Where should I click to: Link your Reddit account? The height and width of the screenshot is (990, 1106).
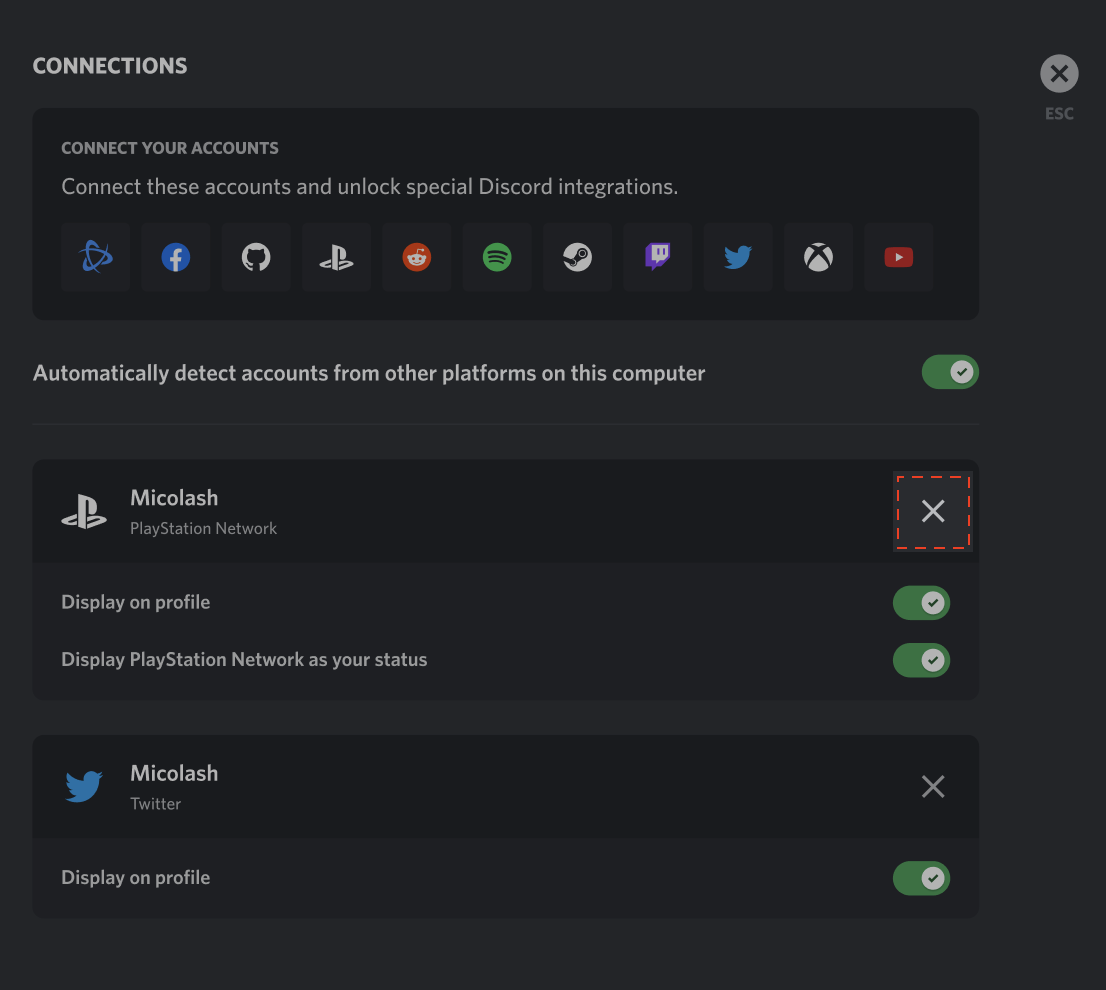pos(417,258)
